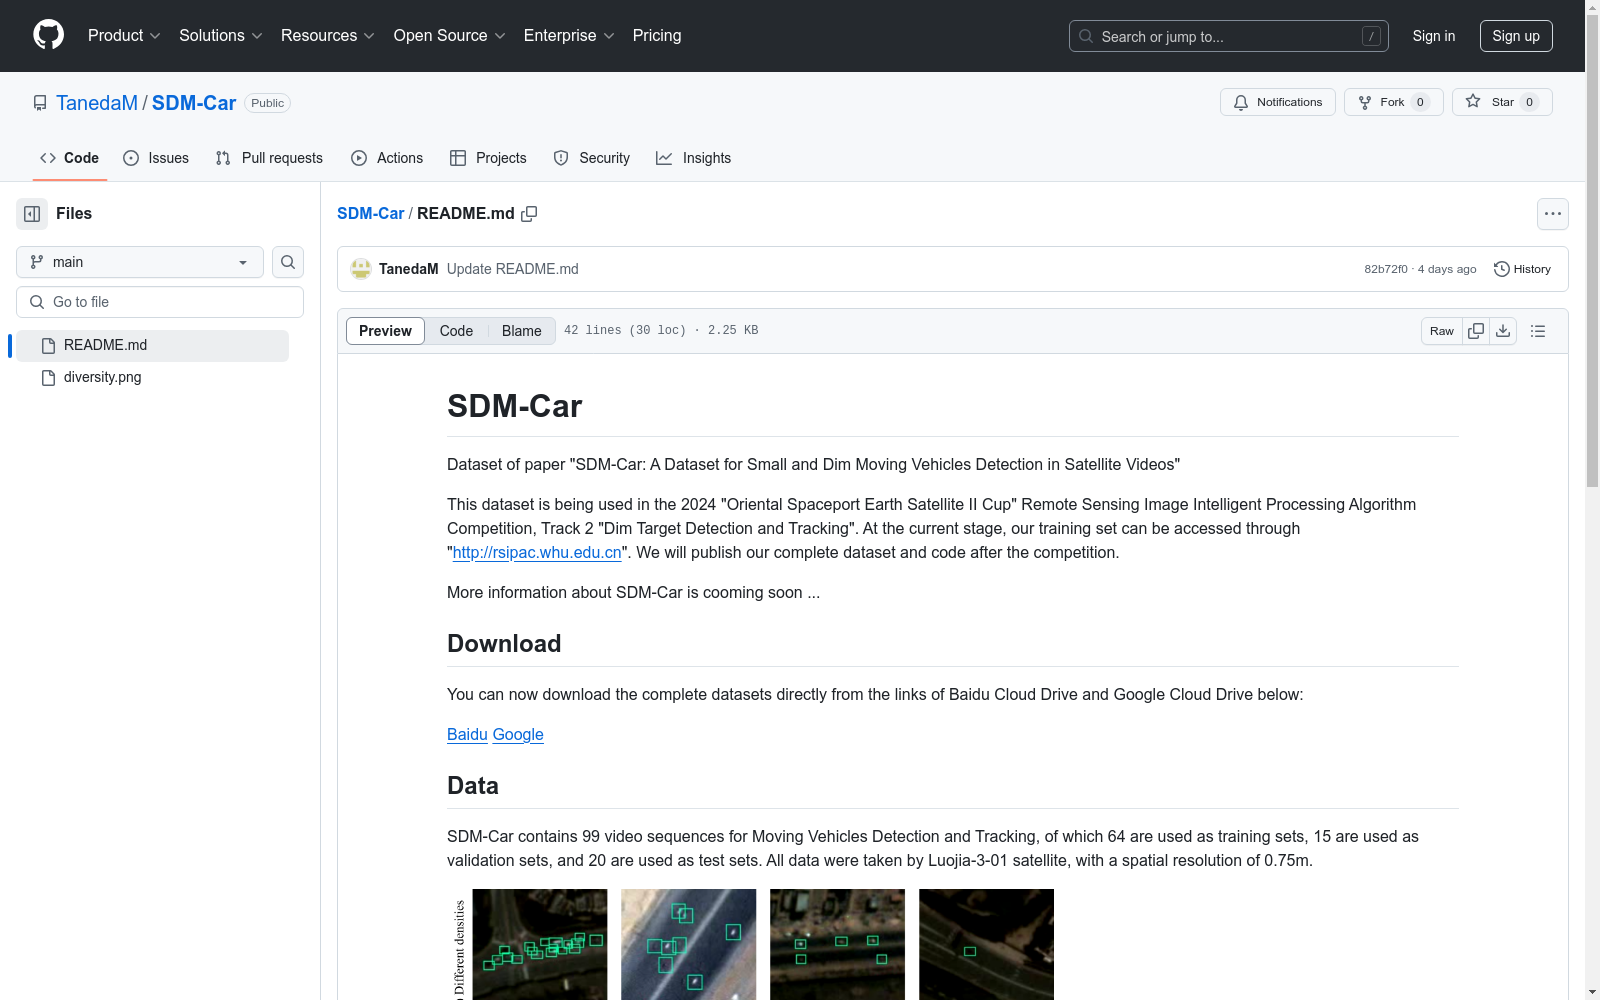Viewport: 1600px width, 1000px height.
Task: Click the GitHub logo icon
Action: 48,35
